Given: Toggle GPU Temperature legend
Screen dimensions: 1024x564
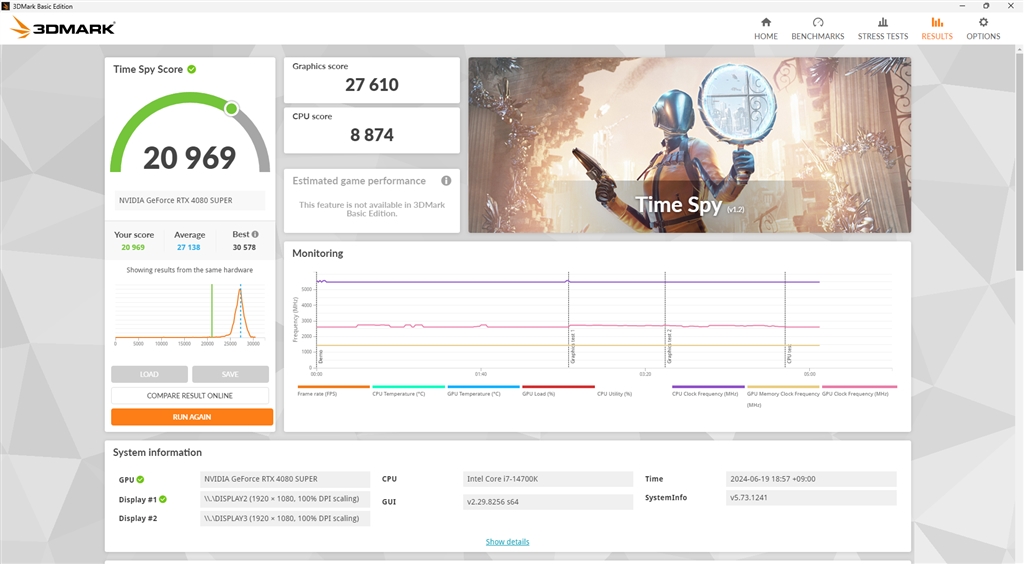Looking at the screenshot, I should [x=483, y=390].
